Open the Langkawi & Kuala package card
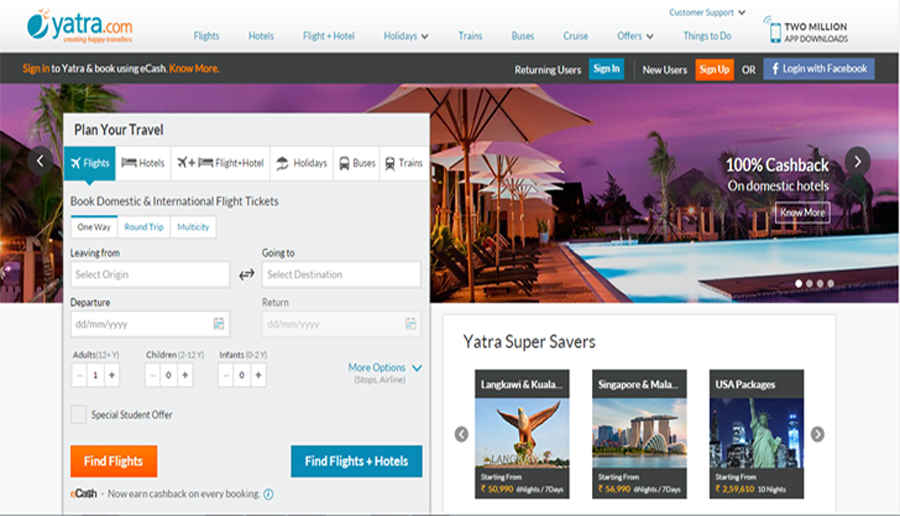900x516 pixels. (x=522, y=434)
